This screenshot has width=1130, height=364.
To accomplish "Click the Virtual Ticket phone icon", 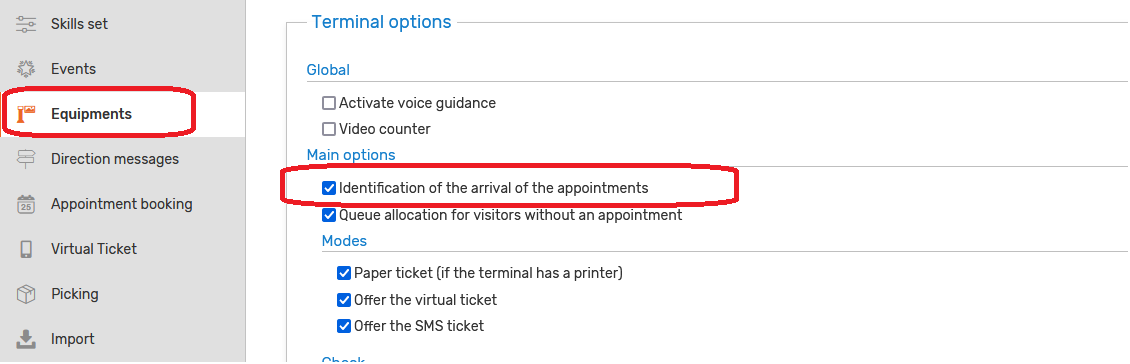I will (26, 249).
